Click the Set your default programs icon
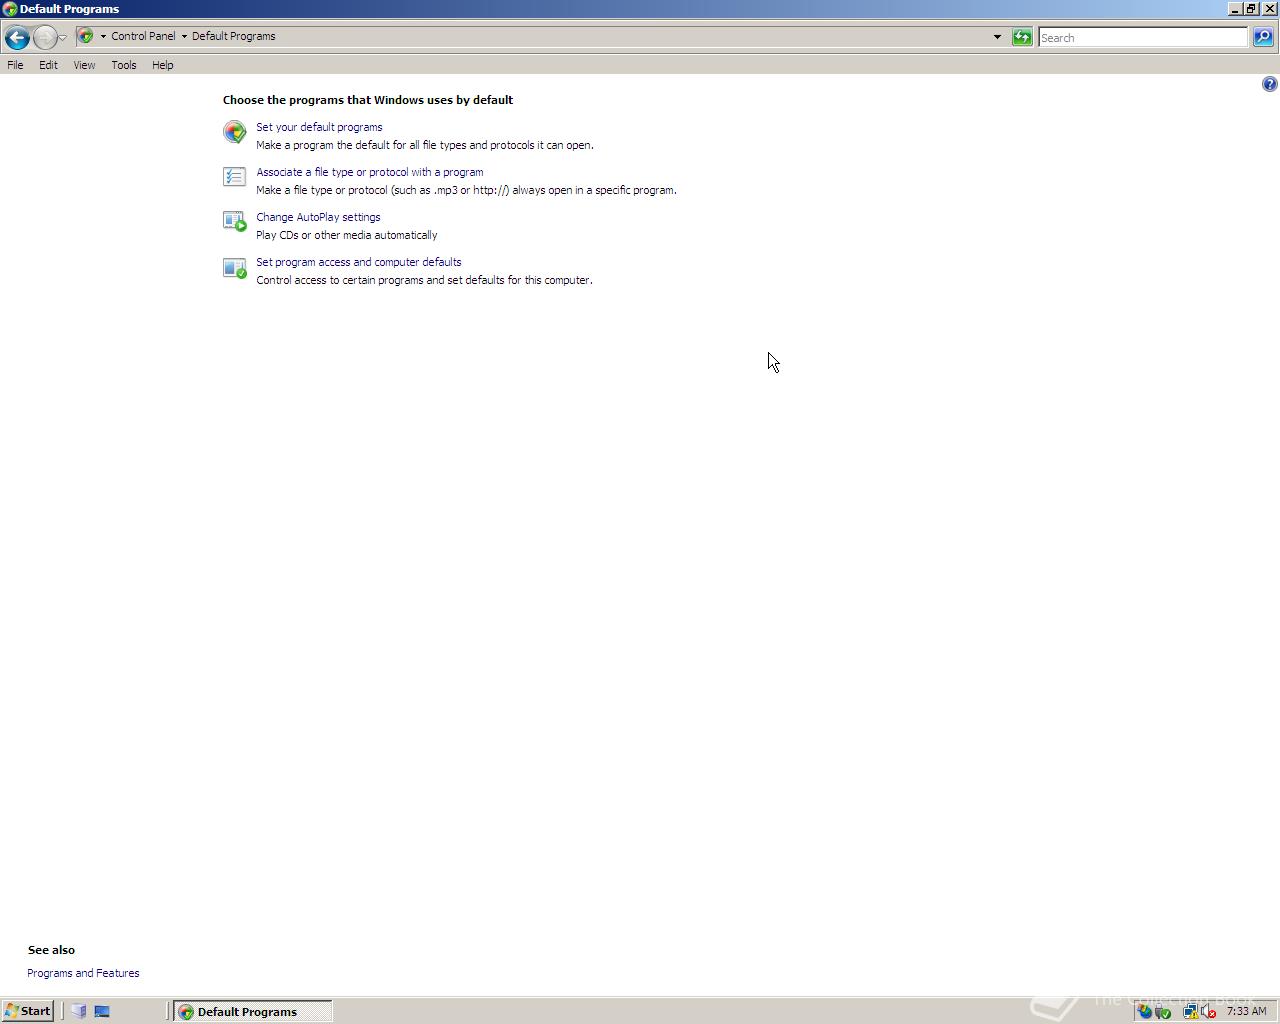 [x=234, y=132]
